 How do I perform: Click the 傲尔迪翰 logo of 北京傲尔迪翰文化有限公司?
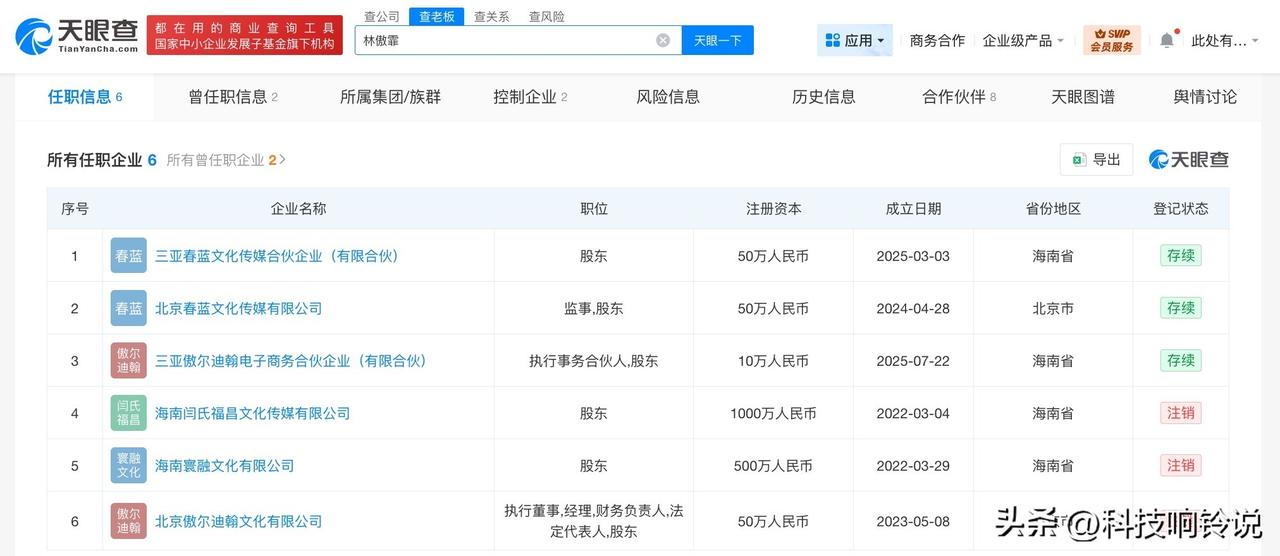129,521
